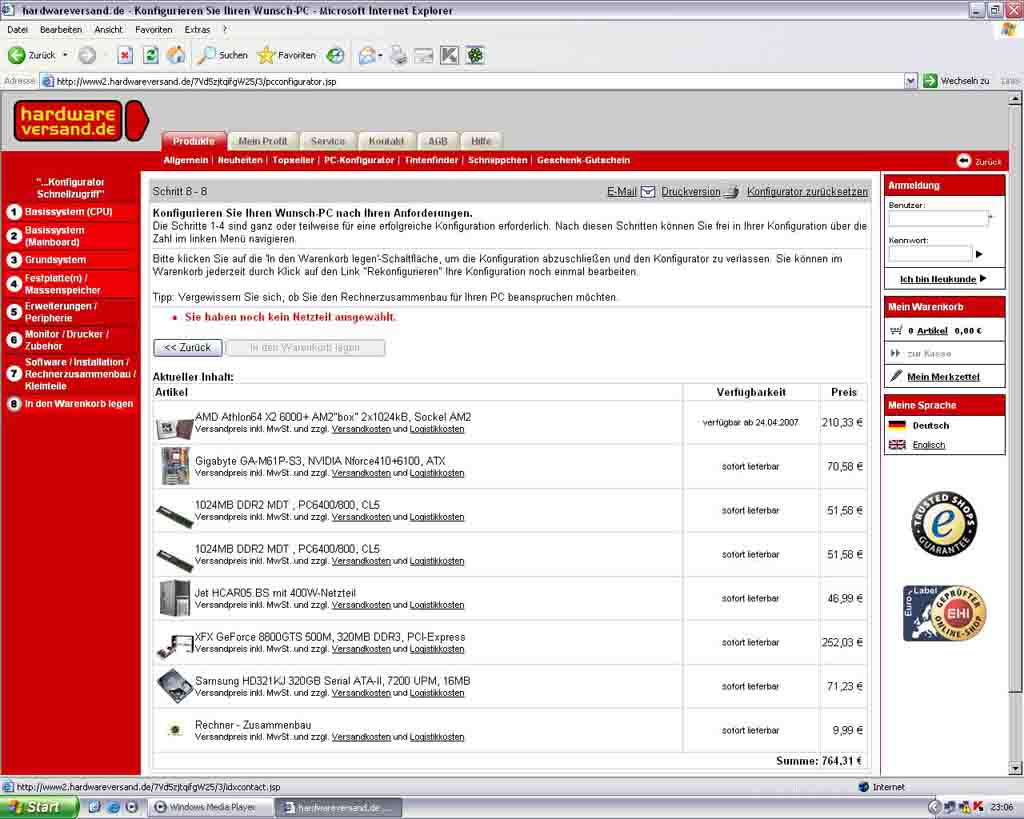
Task: Click Logistikkosten link in XFX GeForce row
Action: [x=437, y=649]
